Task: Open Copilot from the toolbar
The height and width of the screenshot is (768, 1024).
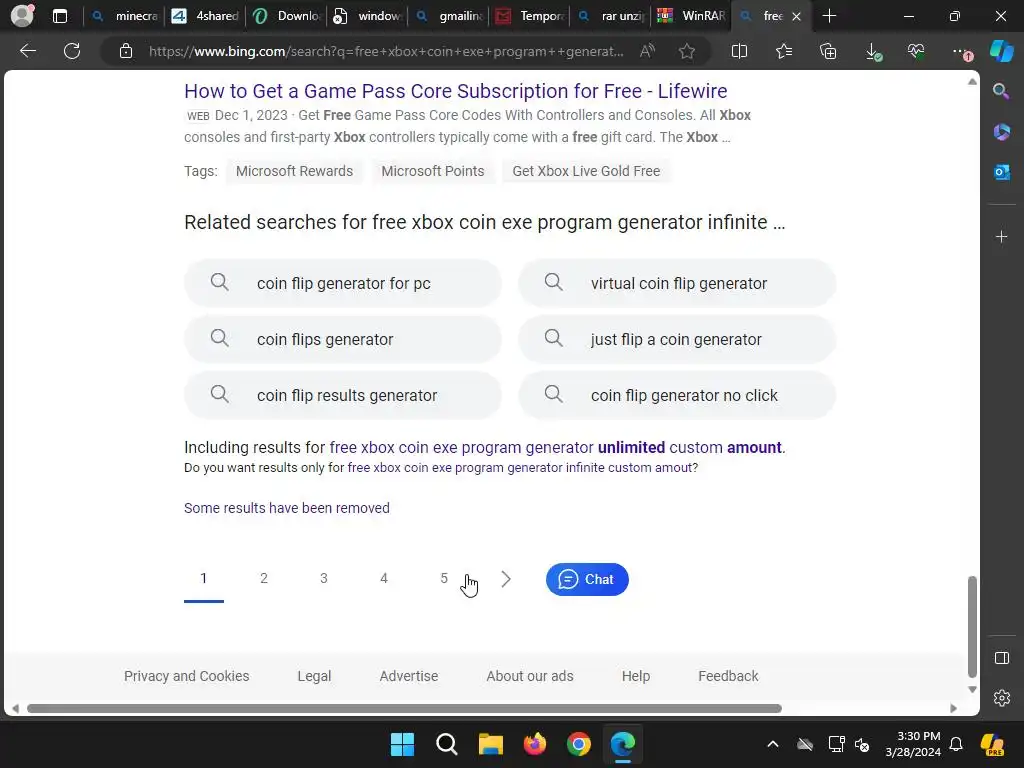Action: (1002, 51)
